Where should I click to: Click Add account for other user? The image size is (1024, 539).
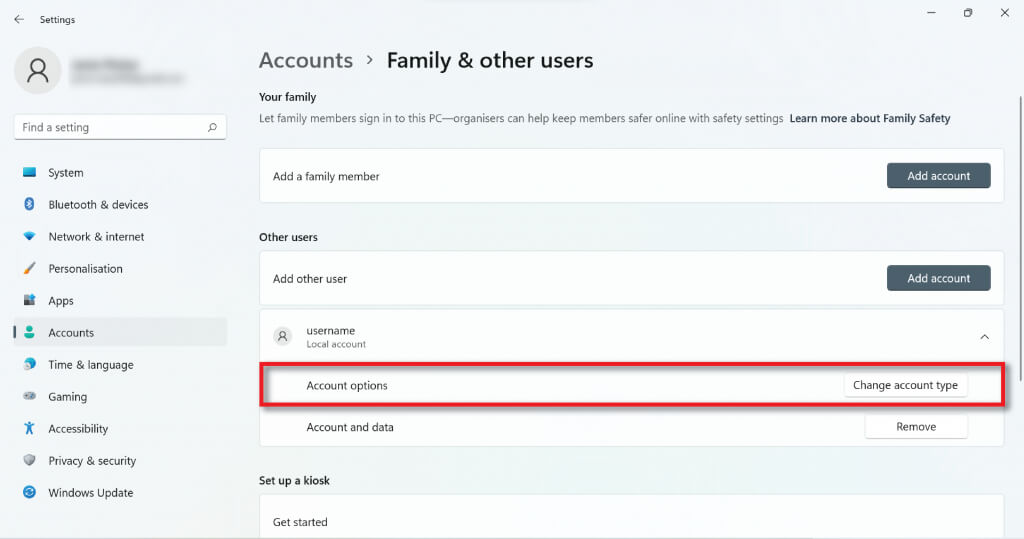(938, 279)
